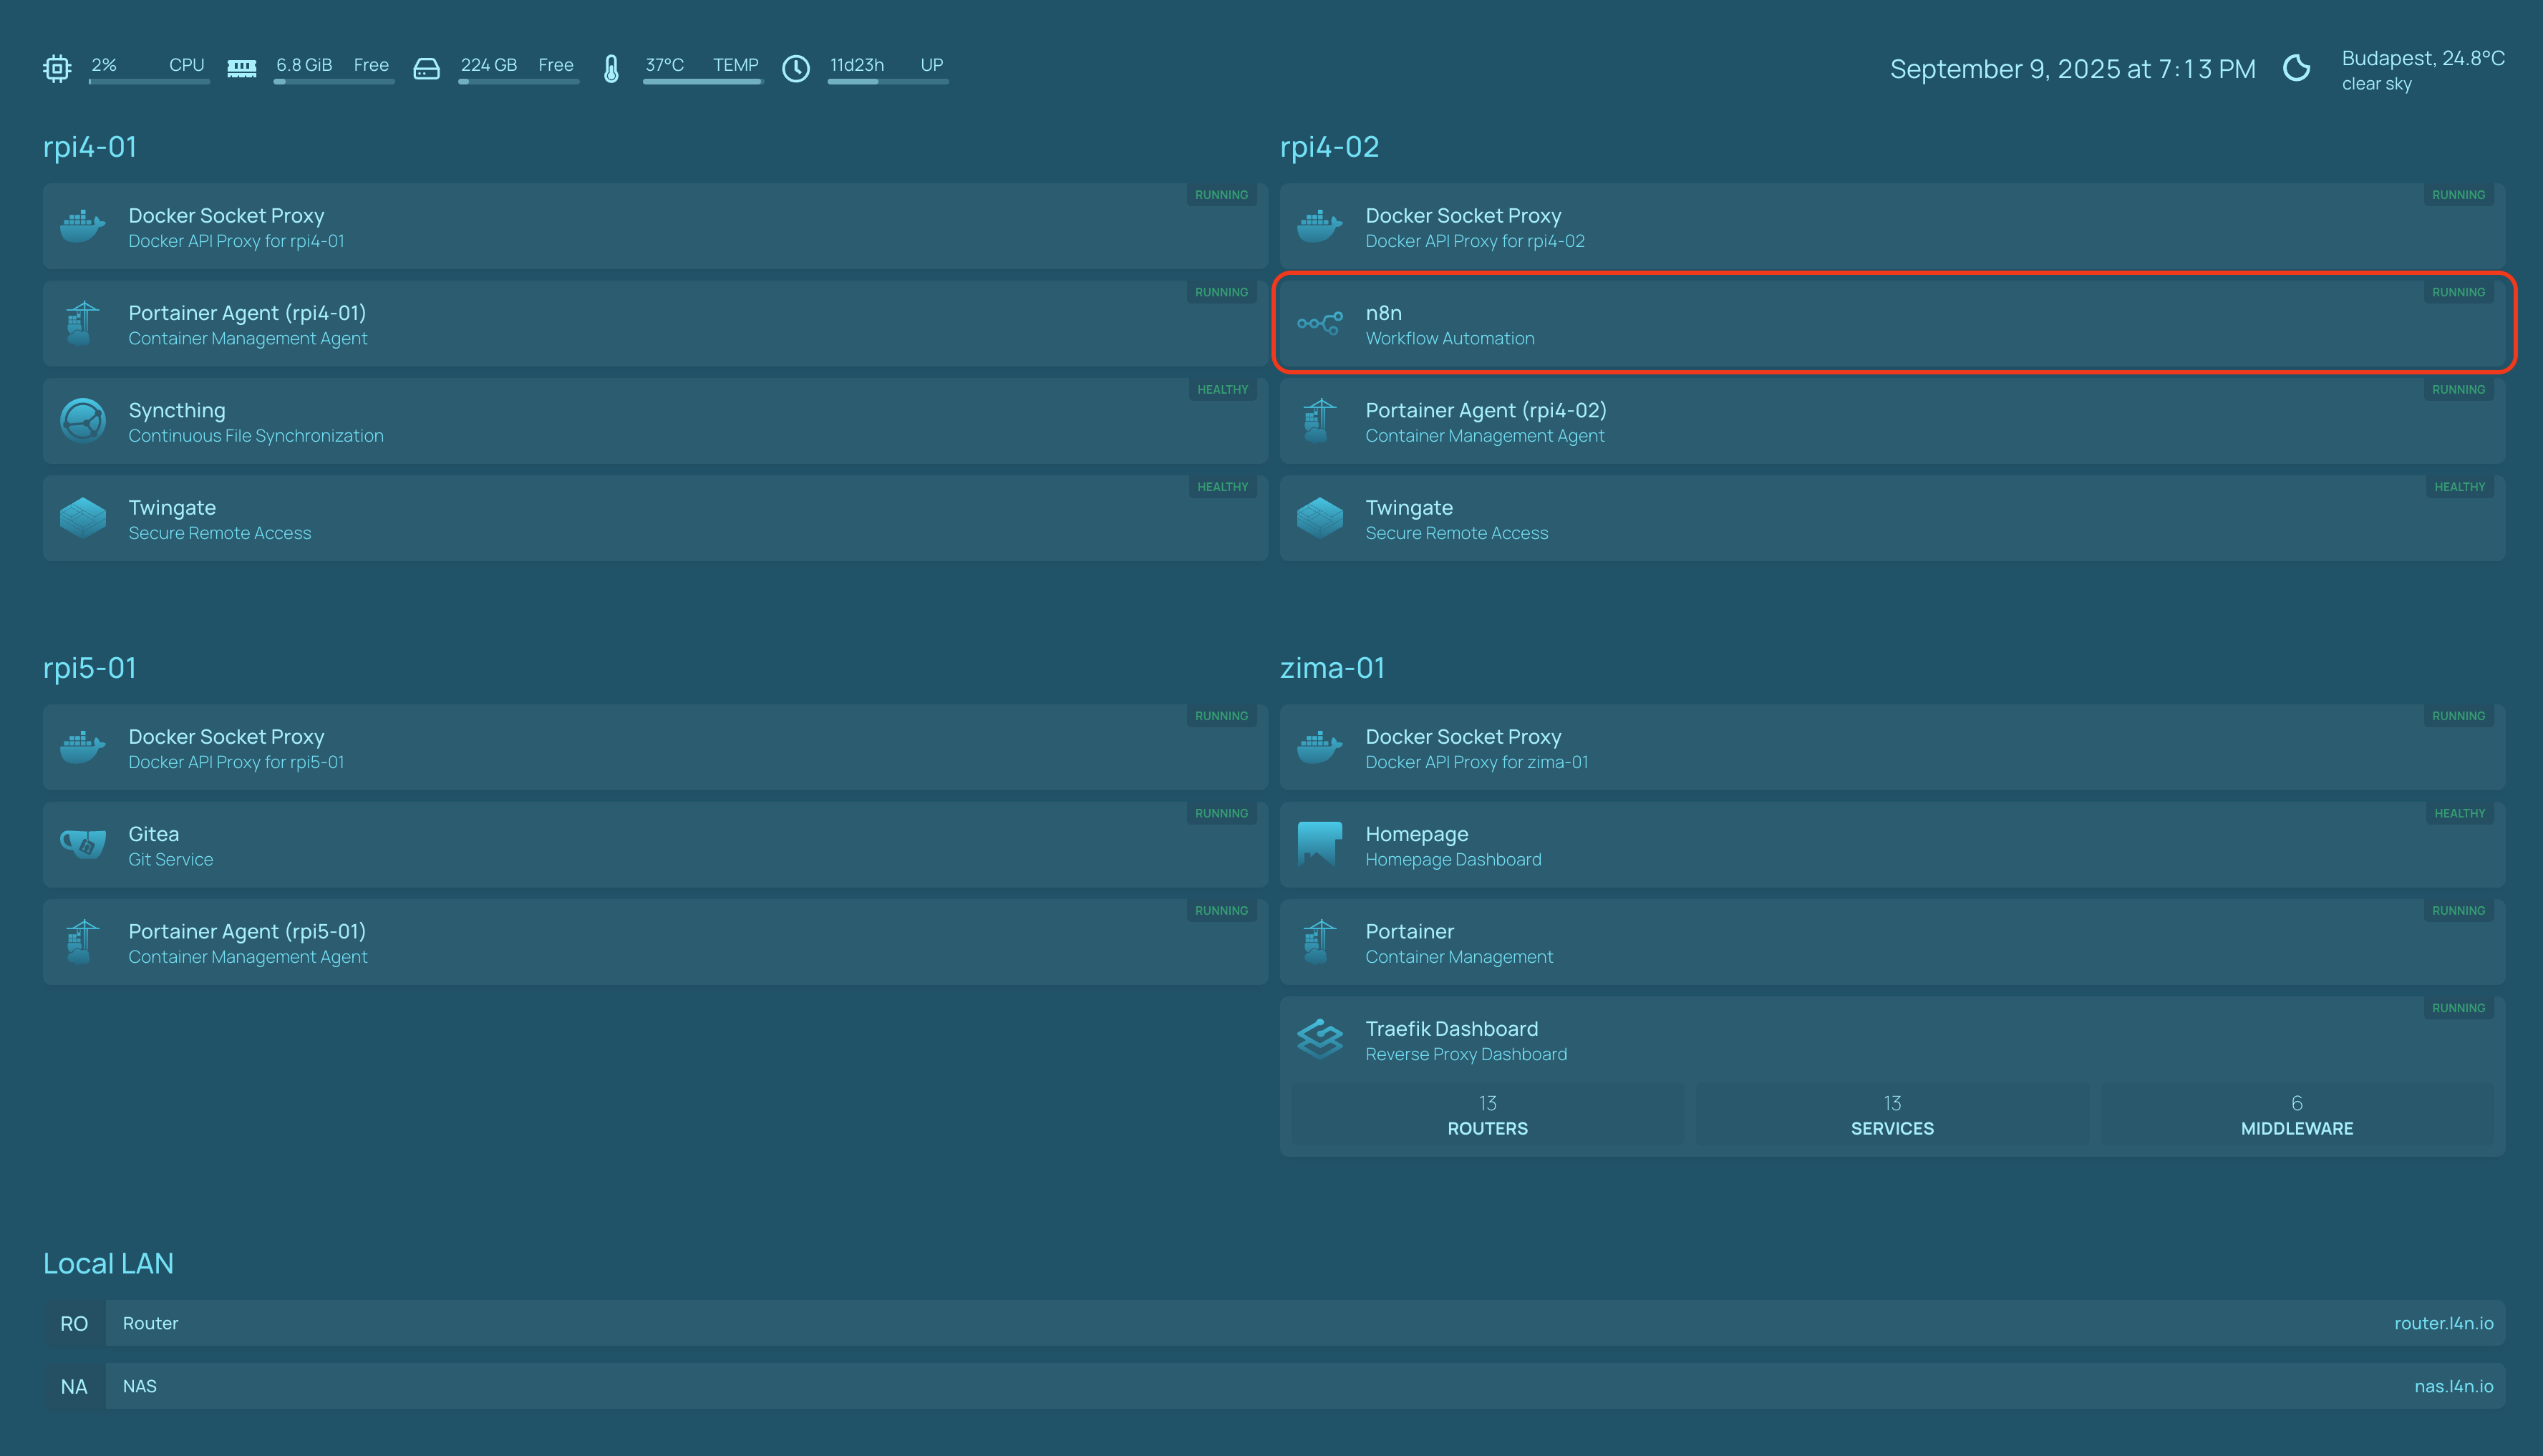This screenshot has width=2543, height=1456.
Task: Click the Portainer crane icon under zima-01
Action: (1319, 942)
